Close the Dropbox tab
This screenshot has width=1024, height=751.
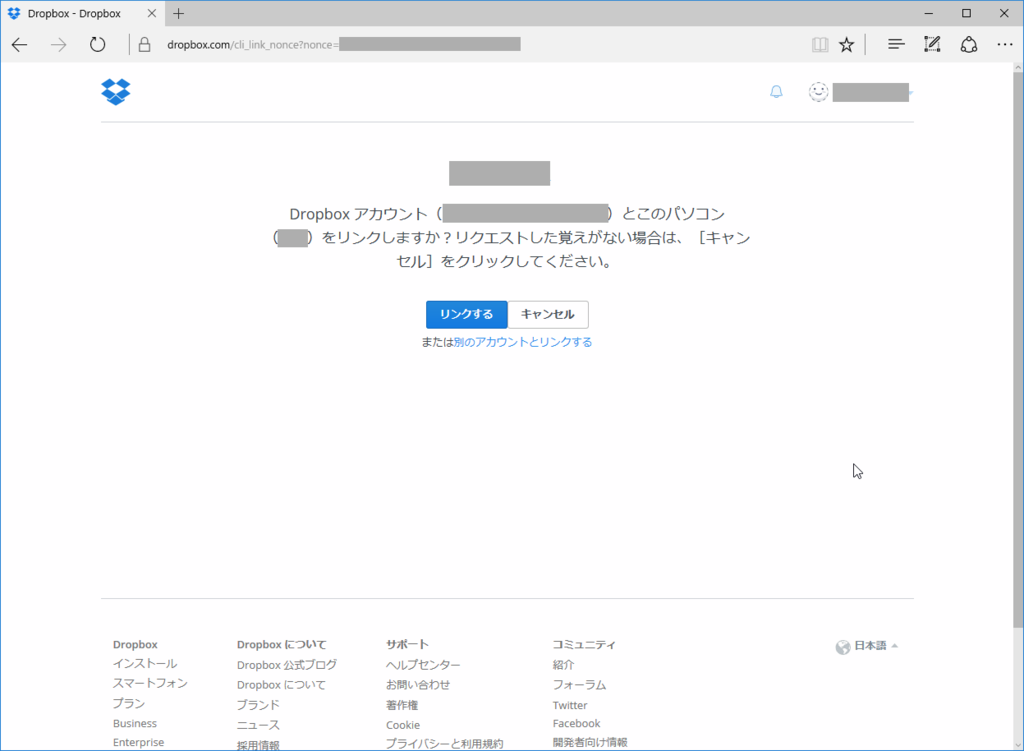click(x=152, y=13)
